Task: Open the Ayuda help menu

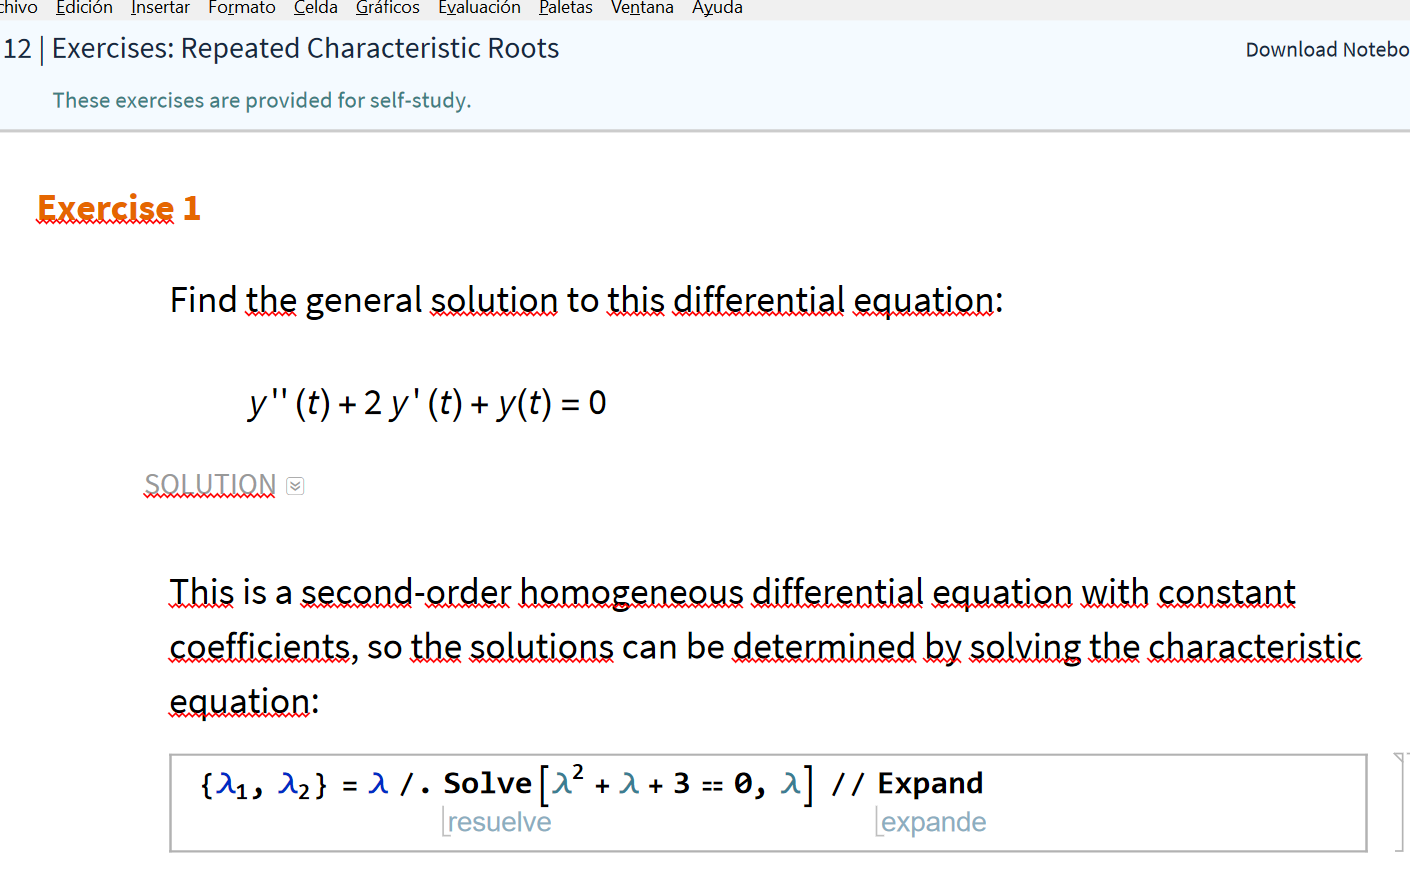Action: tap(717, 8)
